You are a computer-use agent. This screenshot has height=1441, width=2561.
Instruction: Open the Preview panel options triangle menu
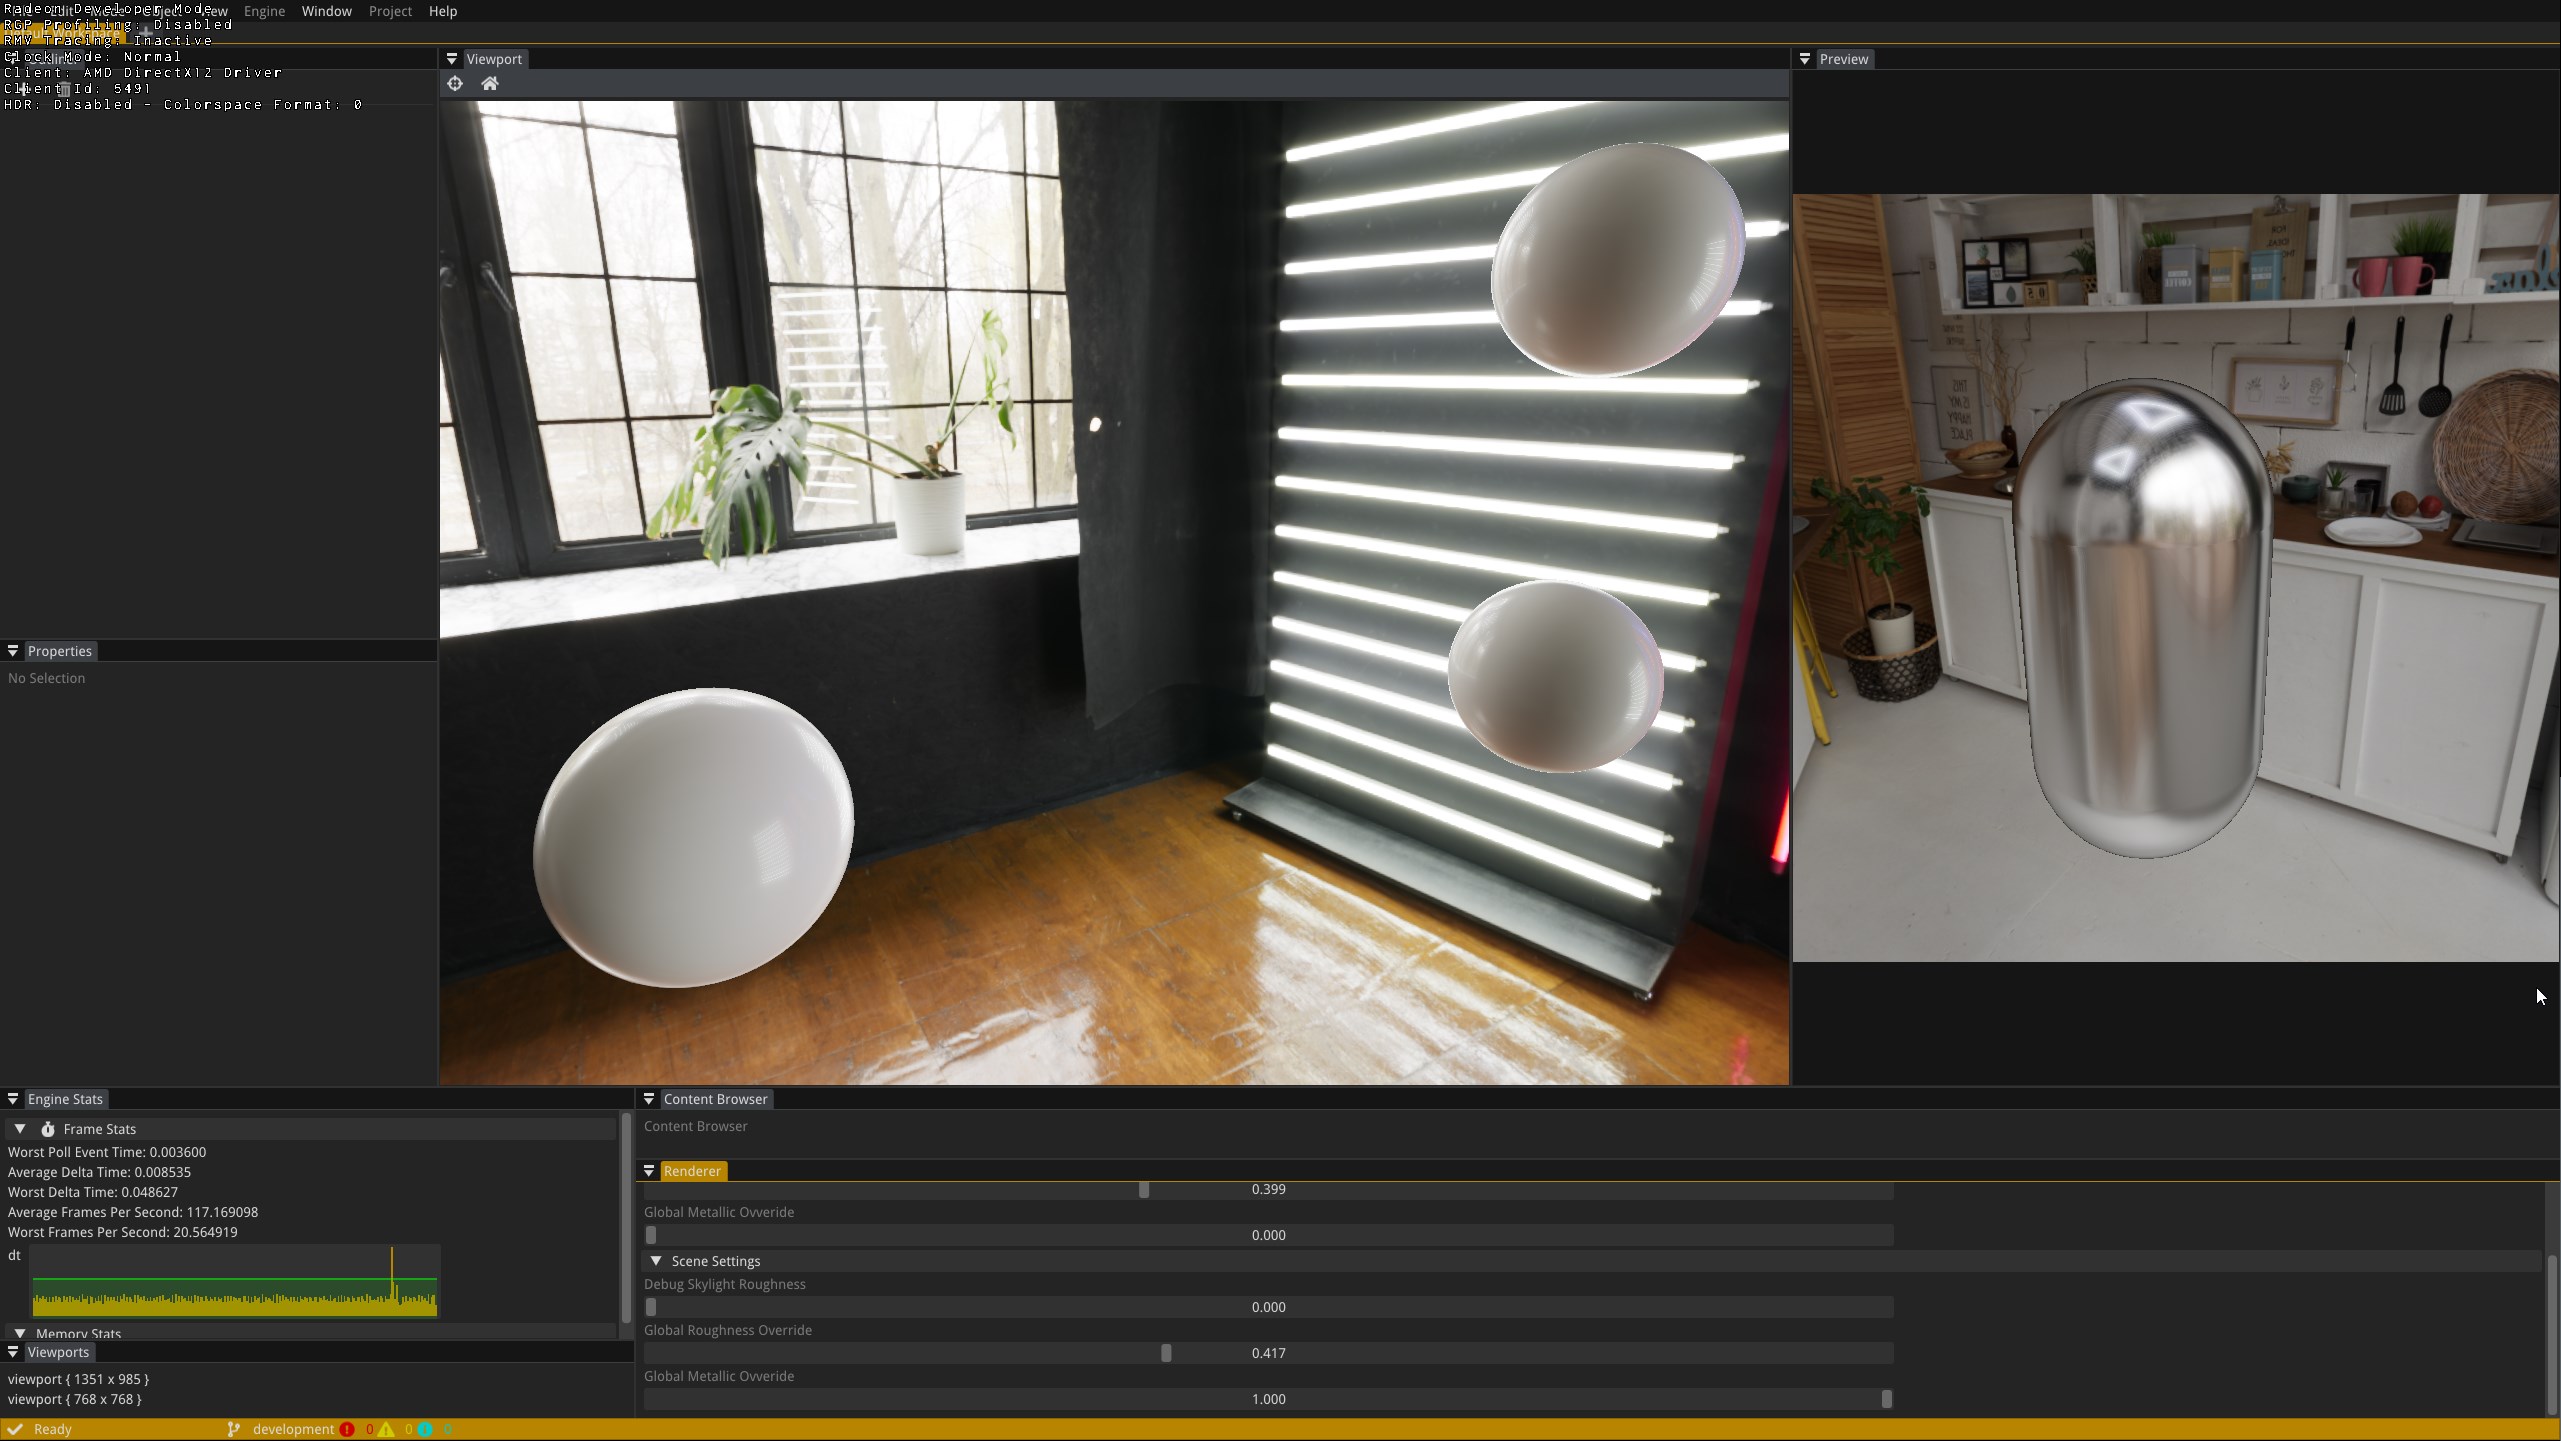(1805, 59)
